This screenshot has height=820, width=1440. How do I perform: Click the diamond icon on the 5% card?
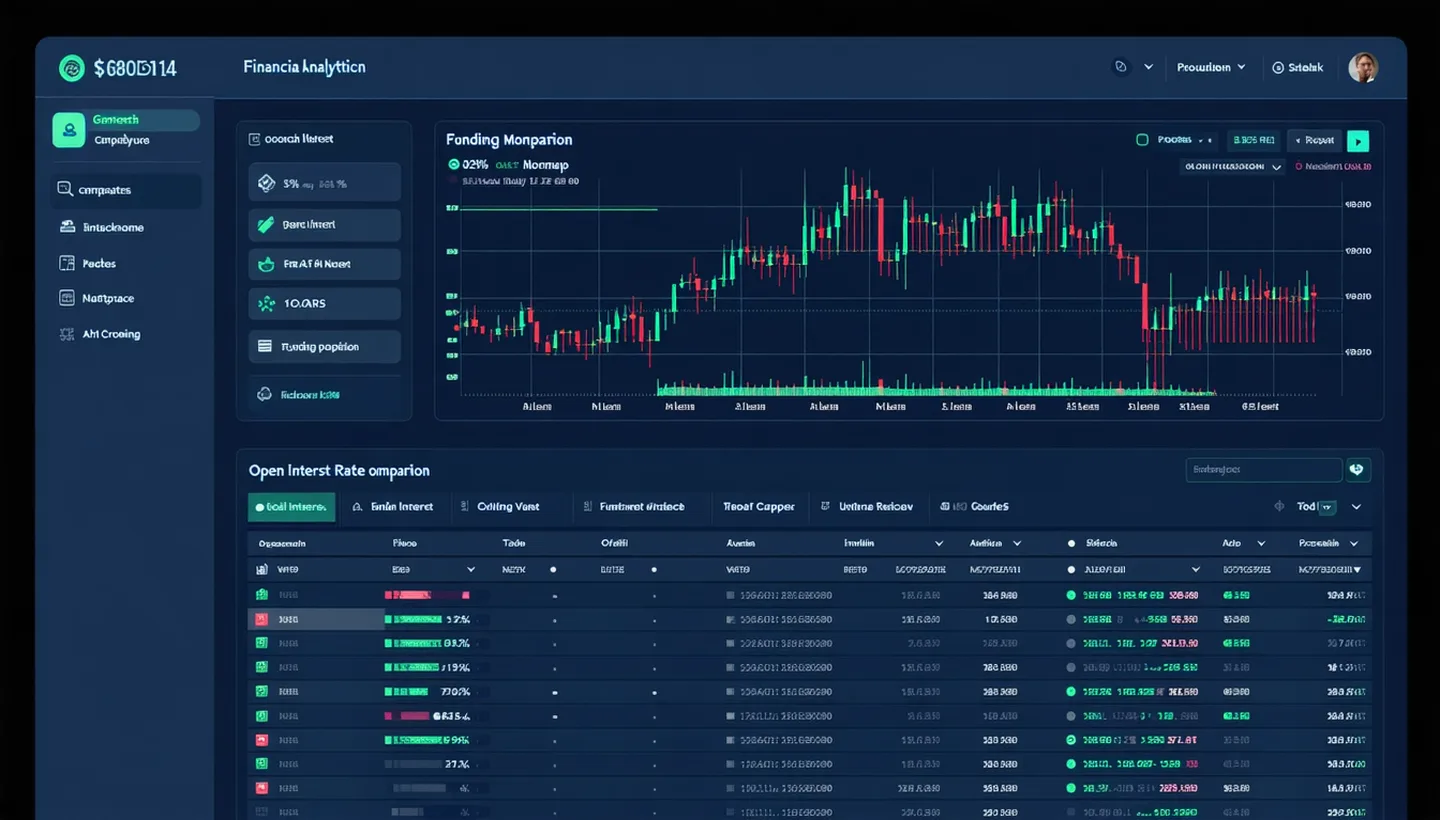266,183
